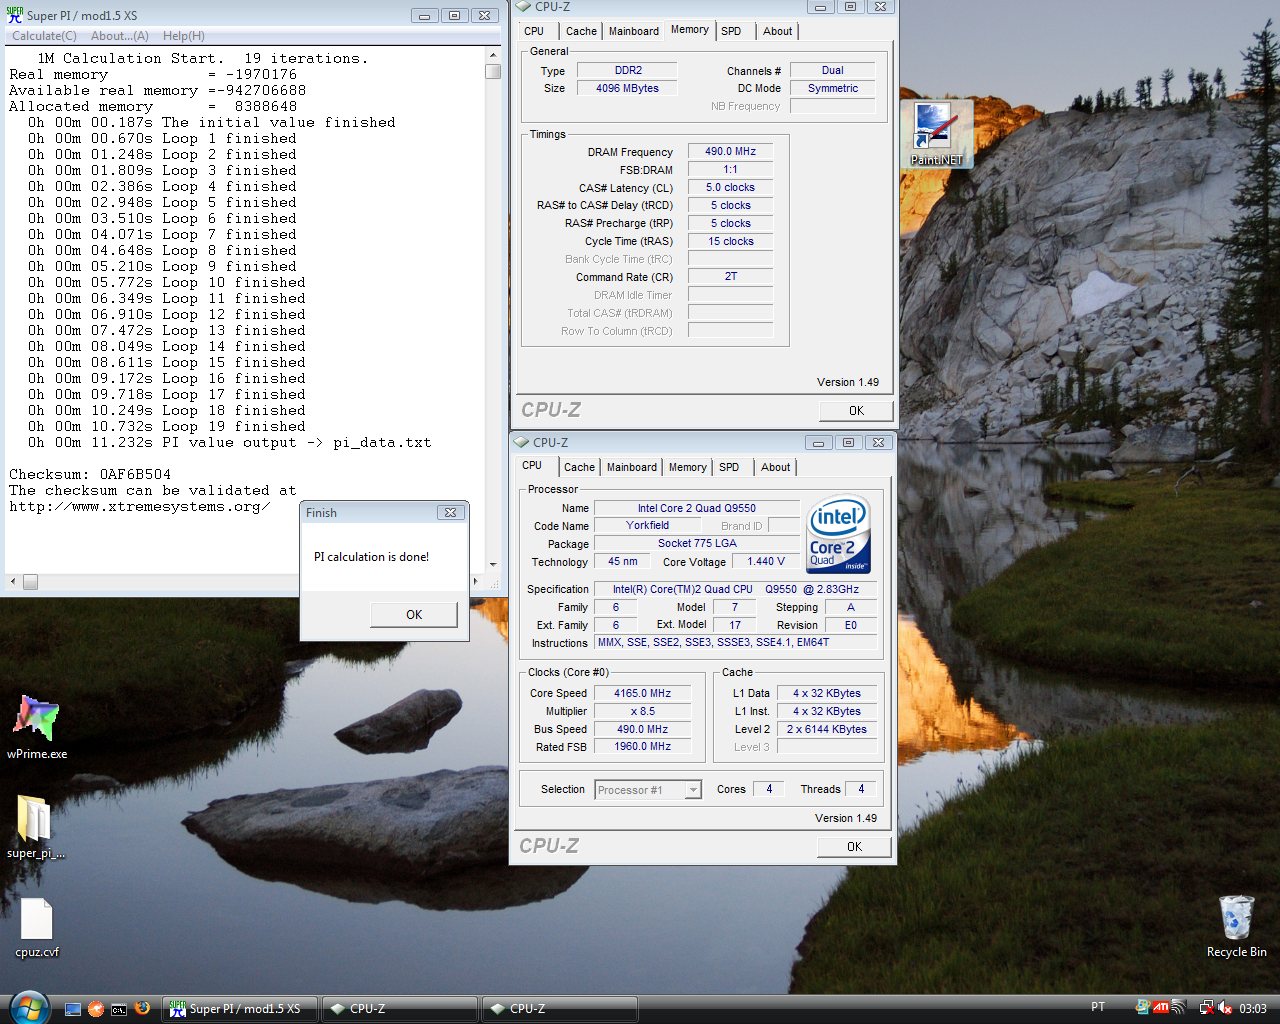
Task: Click the lower CPU-Z window title icon
Action: point(521,442)
